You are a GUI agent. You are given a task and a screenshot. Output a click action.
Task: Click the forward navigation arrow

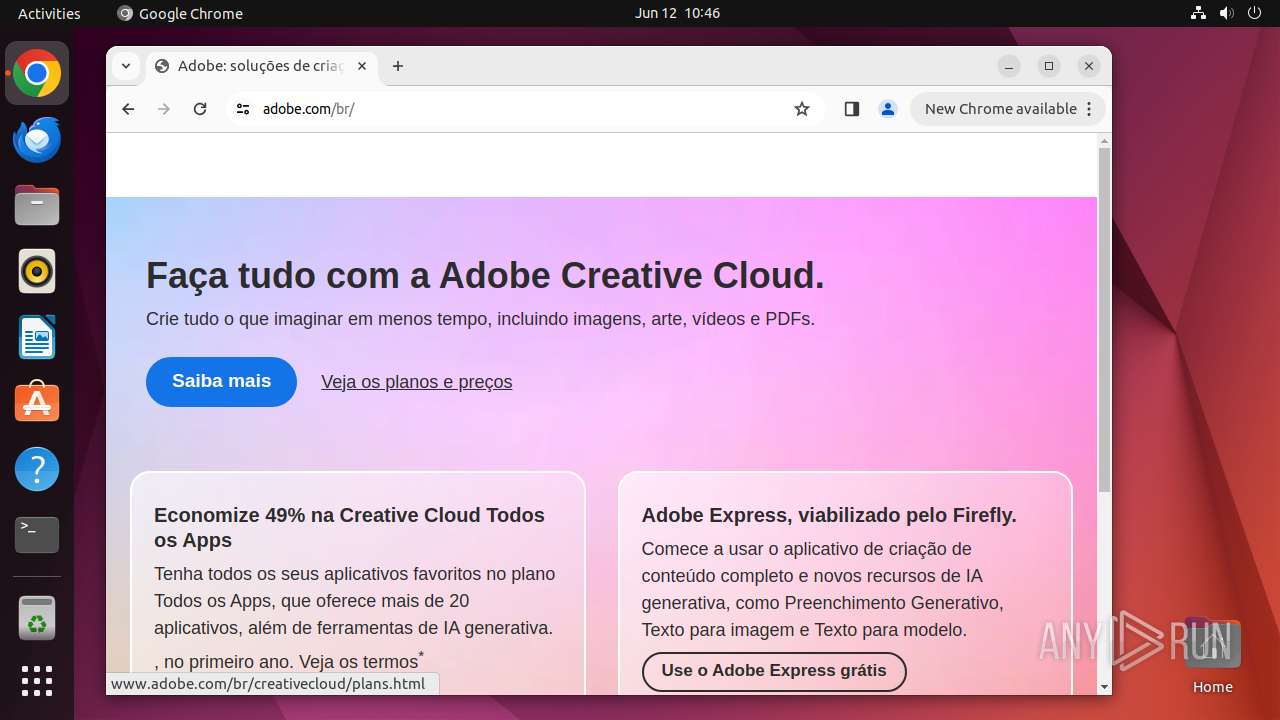pos(164,109)
